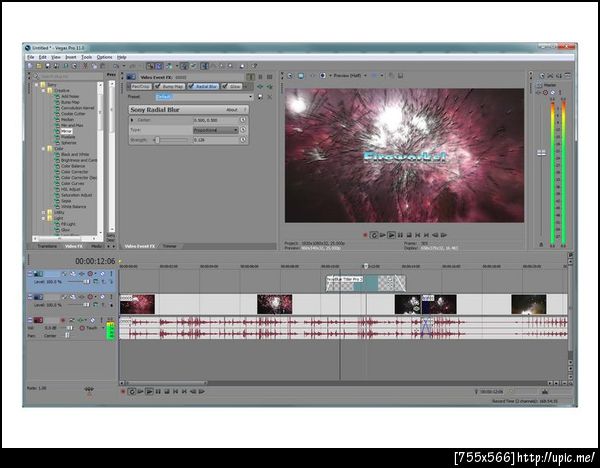Click the Cut scissors toolbar icon
This screenshot has width=600, height=468.
(x=85, y=66)
